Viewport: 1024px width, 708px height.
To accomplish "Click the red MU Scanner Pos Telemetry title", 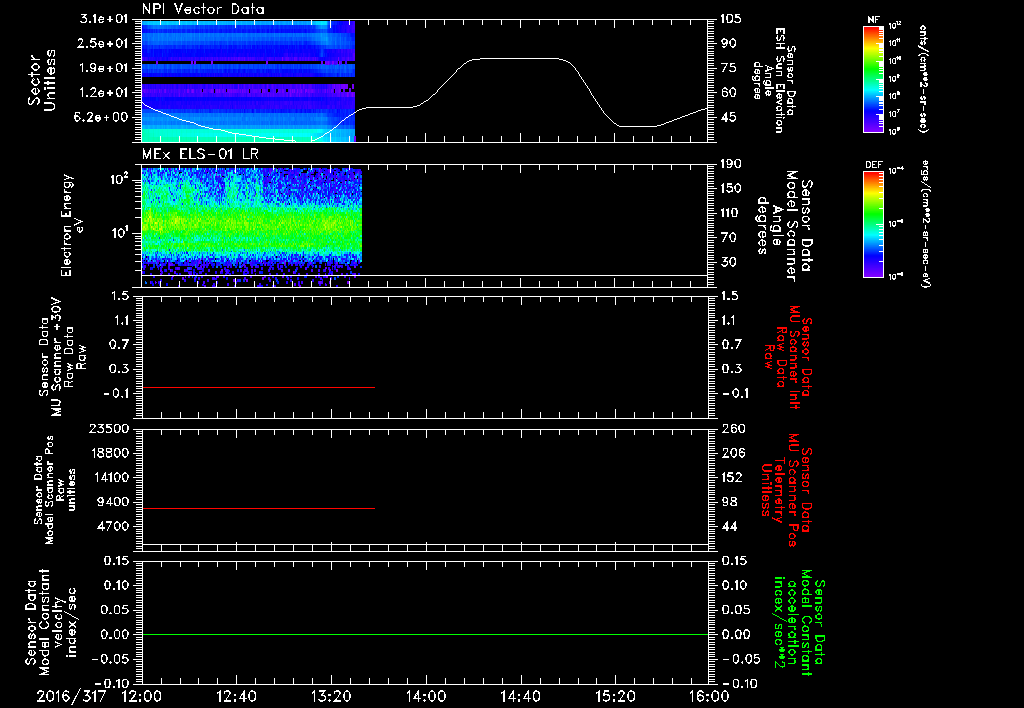I will pyautogui.click(x=786, y=490).
